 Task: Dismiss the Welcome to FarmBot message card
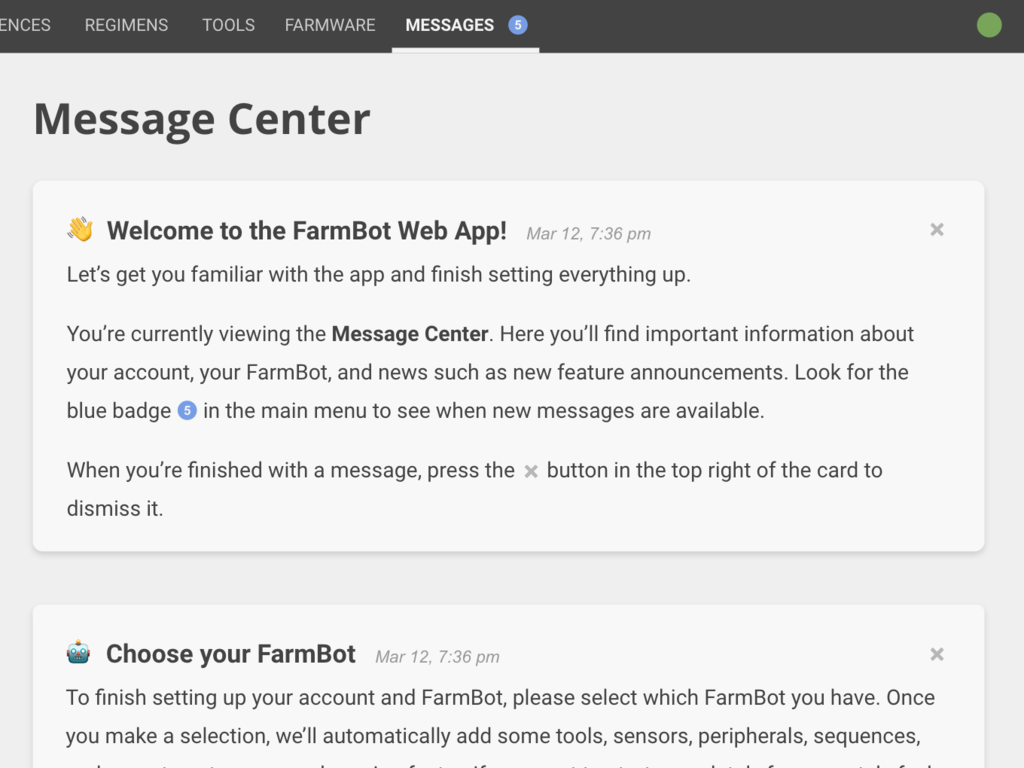point(937,230)
